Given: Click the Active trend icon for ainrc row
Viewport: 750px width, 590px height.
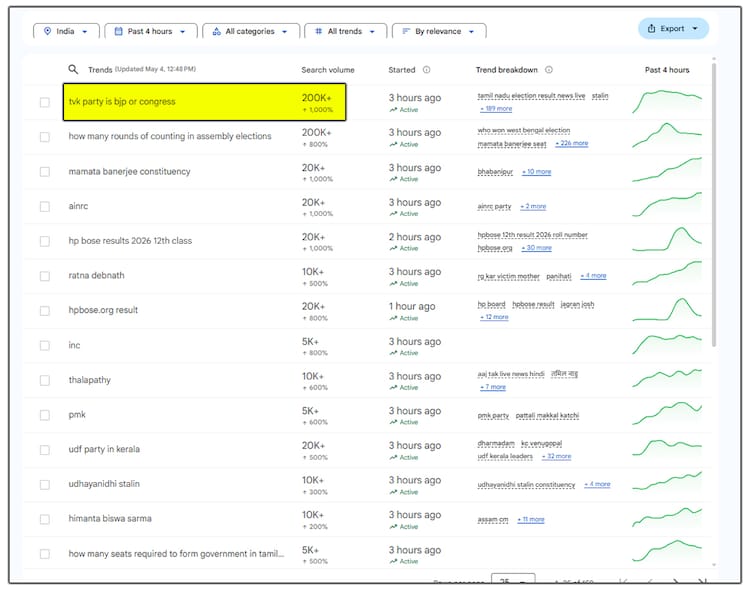Looking at the screenshot, I should click(393, 214).
